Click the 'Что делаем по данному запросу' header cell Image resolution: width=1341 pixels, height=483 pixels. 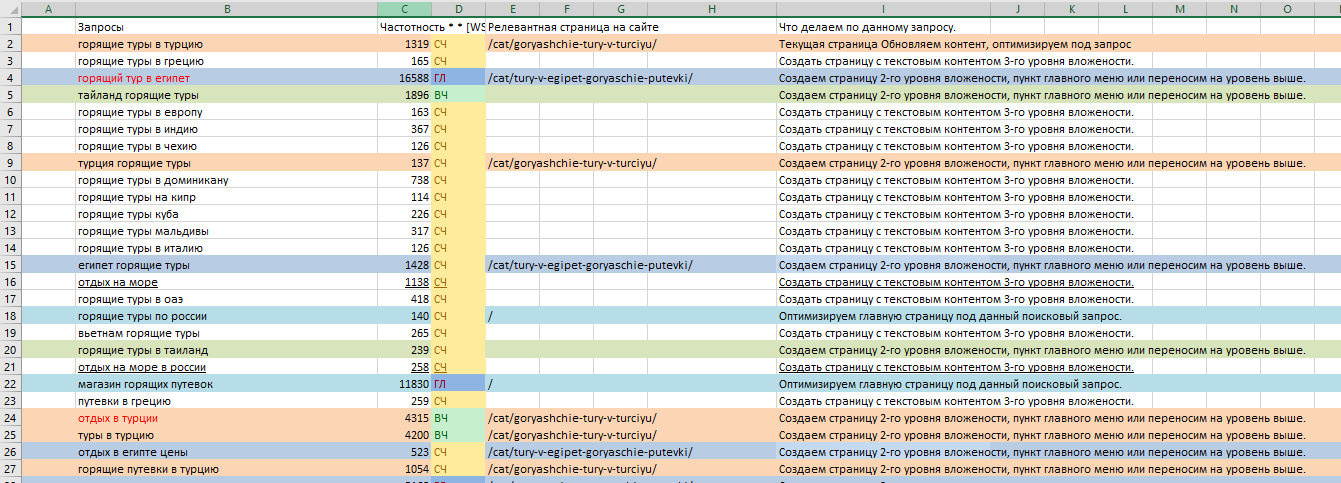[x=867, y=27]
